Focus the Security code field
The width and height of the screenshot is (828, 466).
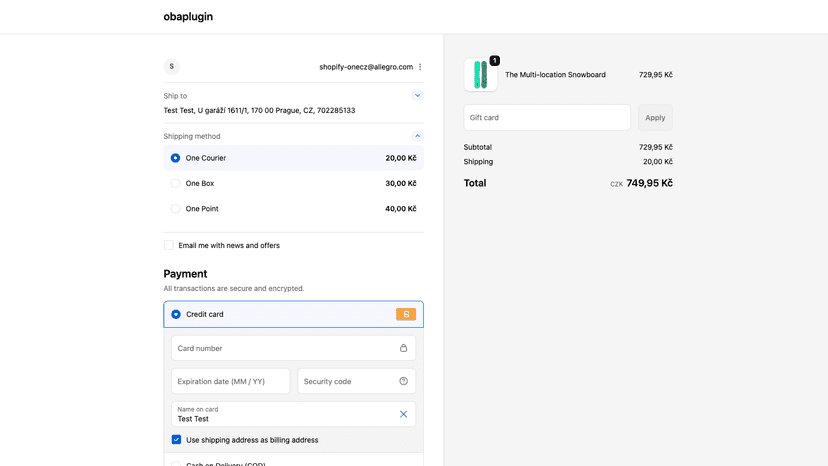356,381
